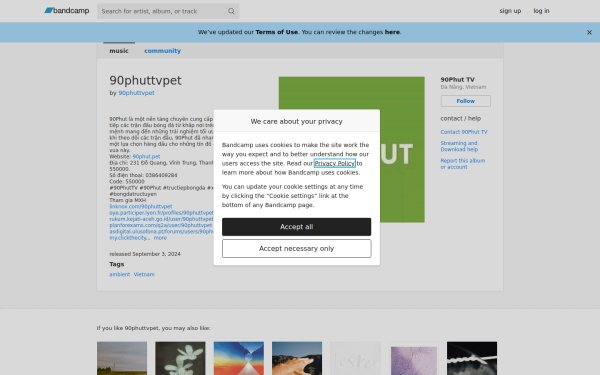Open the 90Phut TV artist name in sidebar
The width and height of the screenshot is (600, 375).
click(458, 80)
